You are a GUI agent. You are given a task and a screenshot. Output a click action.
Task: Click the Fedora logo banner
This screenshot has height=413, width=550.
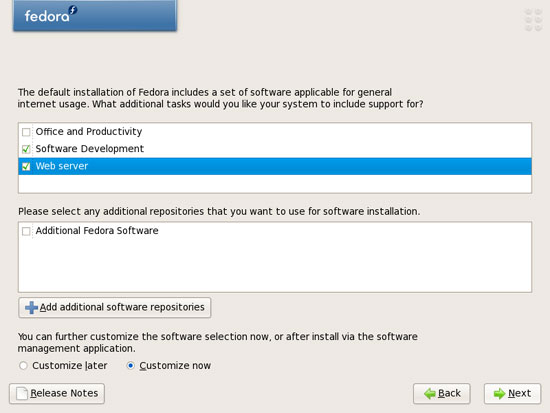[95, 15]
